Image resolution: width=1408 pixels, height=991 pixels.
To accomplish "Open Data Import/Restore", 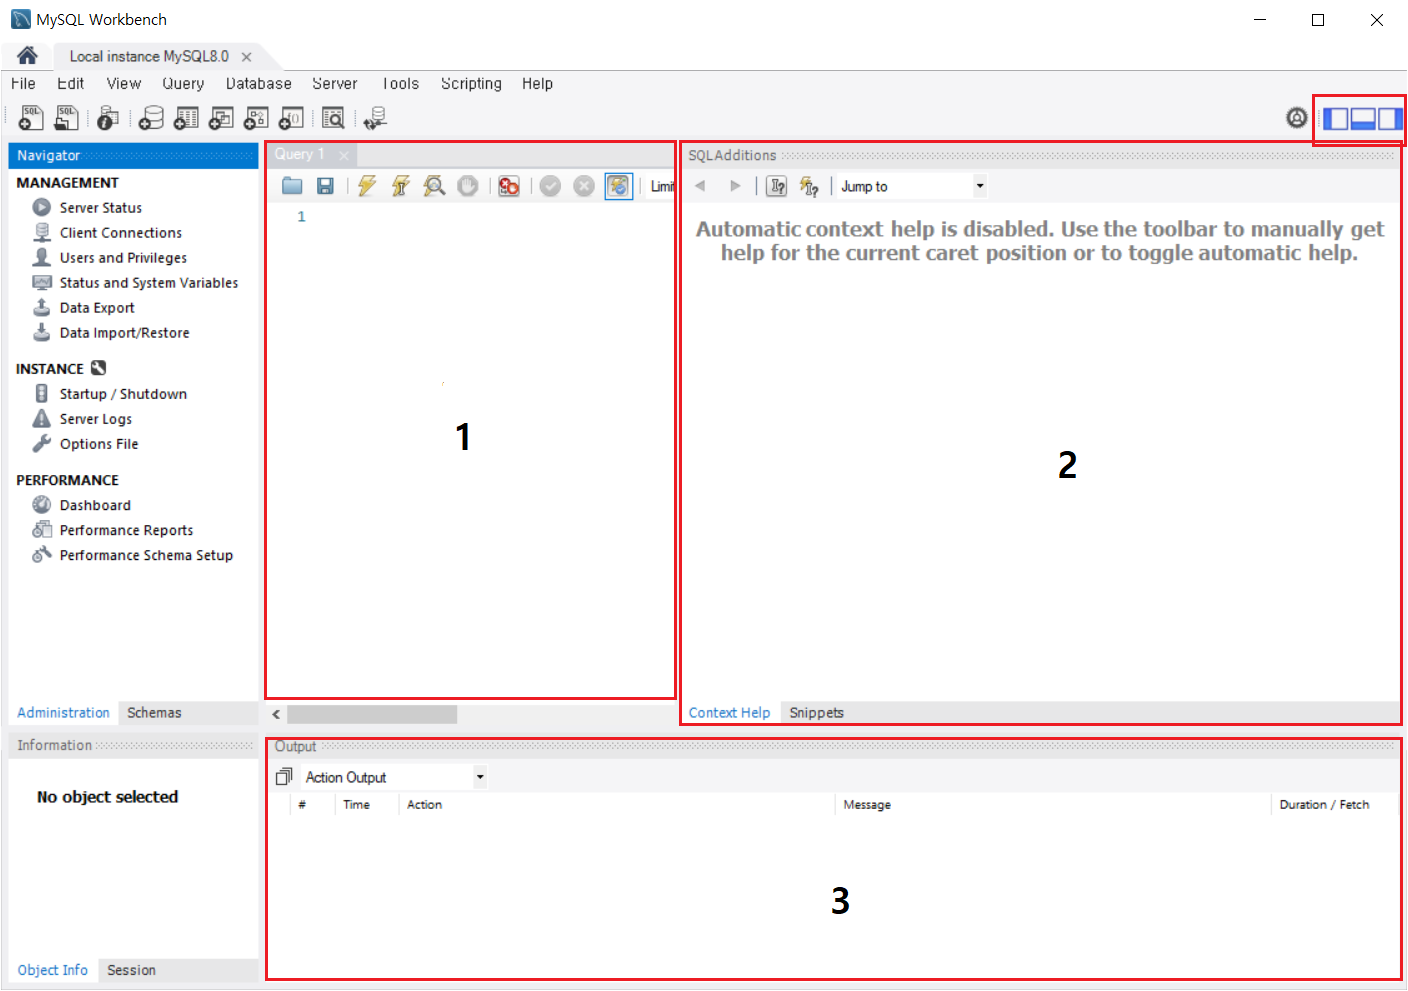I will pos(124,333).
